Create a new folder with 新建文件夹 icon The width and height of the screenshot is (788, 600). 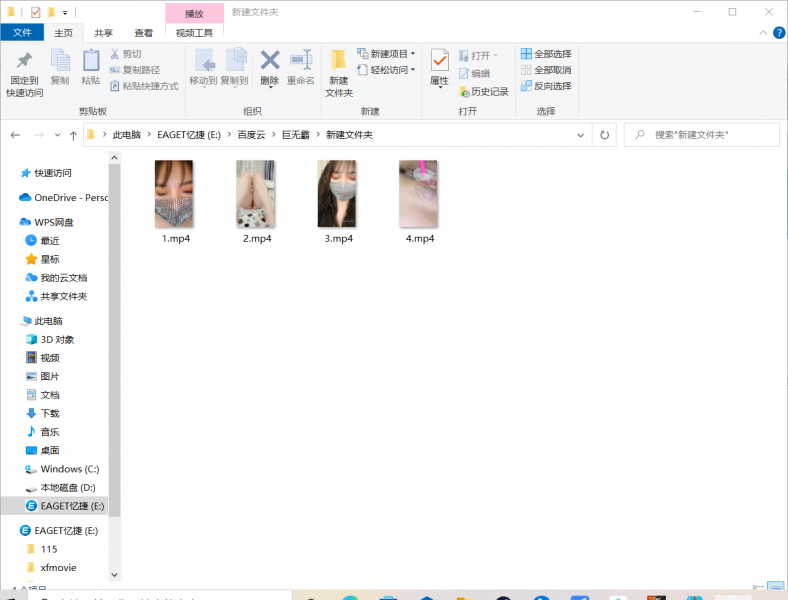click(339, 62)
